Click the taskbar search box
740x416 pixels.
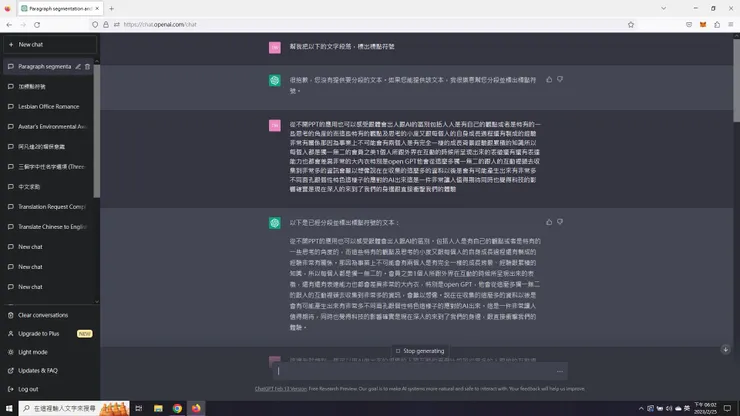tap(74, 408)
